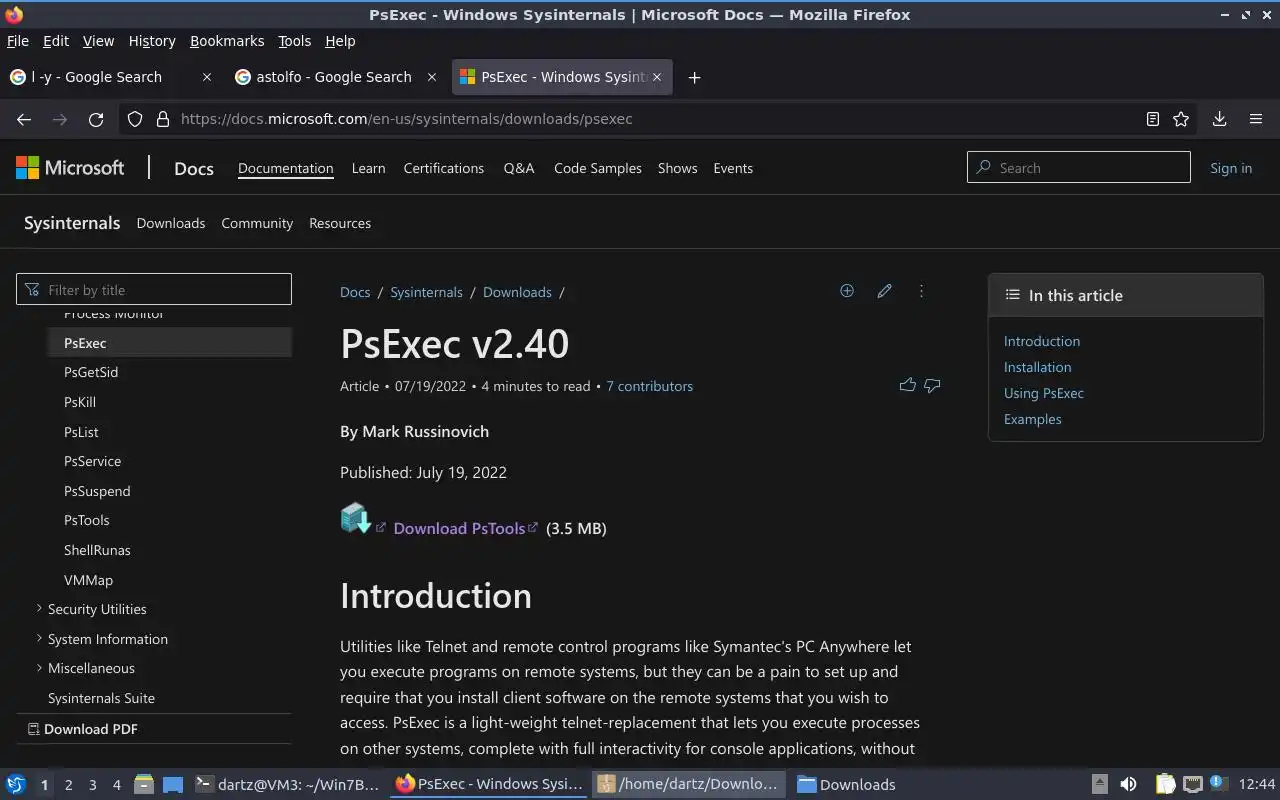This screenshot has width=1280, height=800.
Task: Close the 'astolfo - Google Search' tab
Action: click(432, 77)
